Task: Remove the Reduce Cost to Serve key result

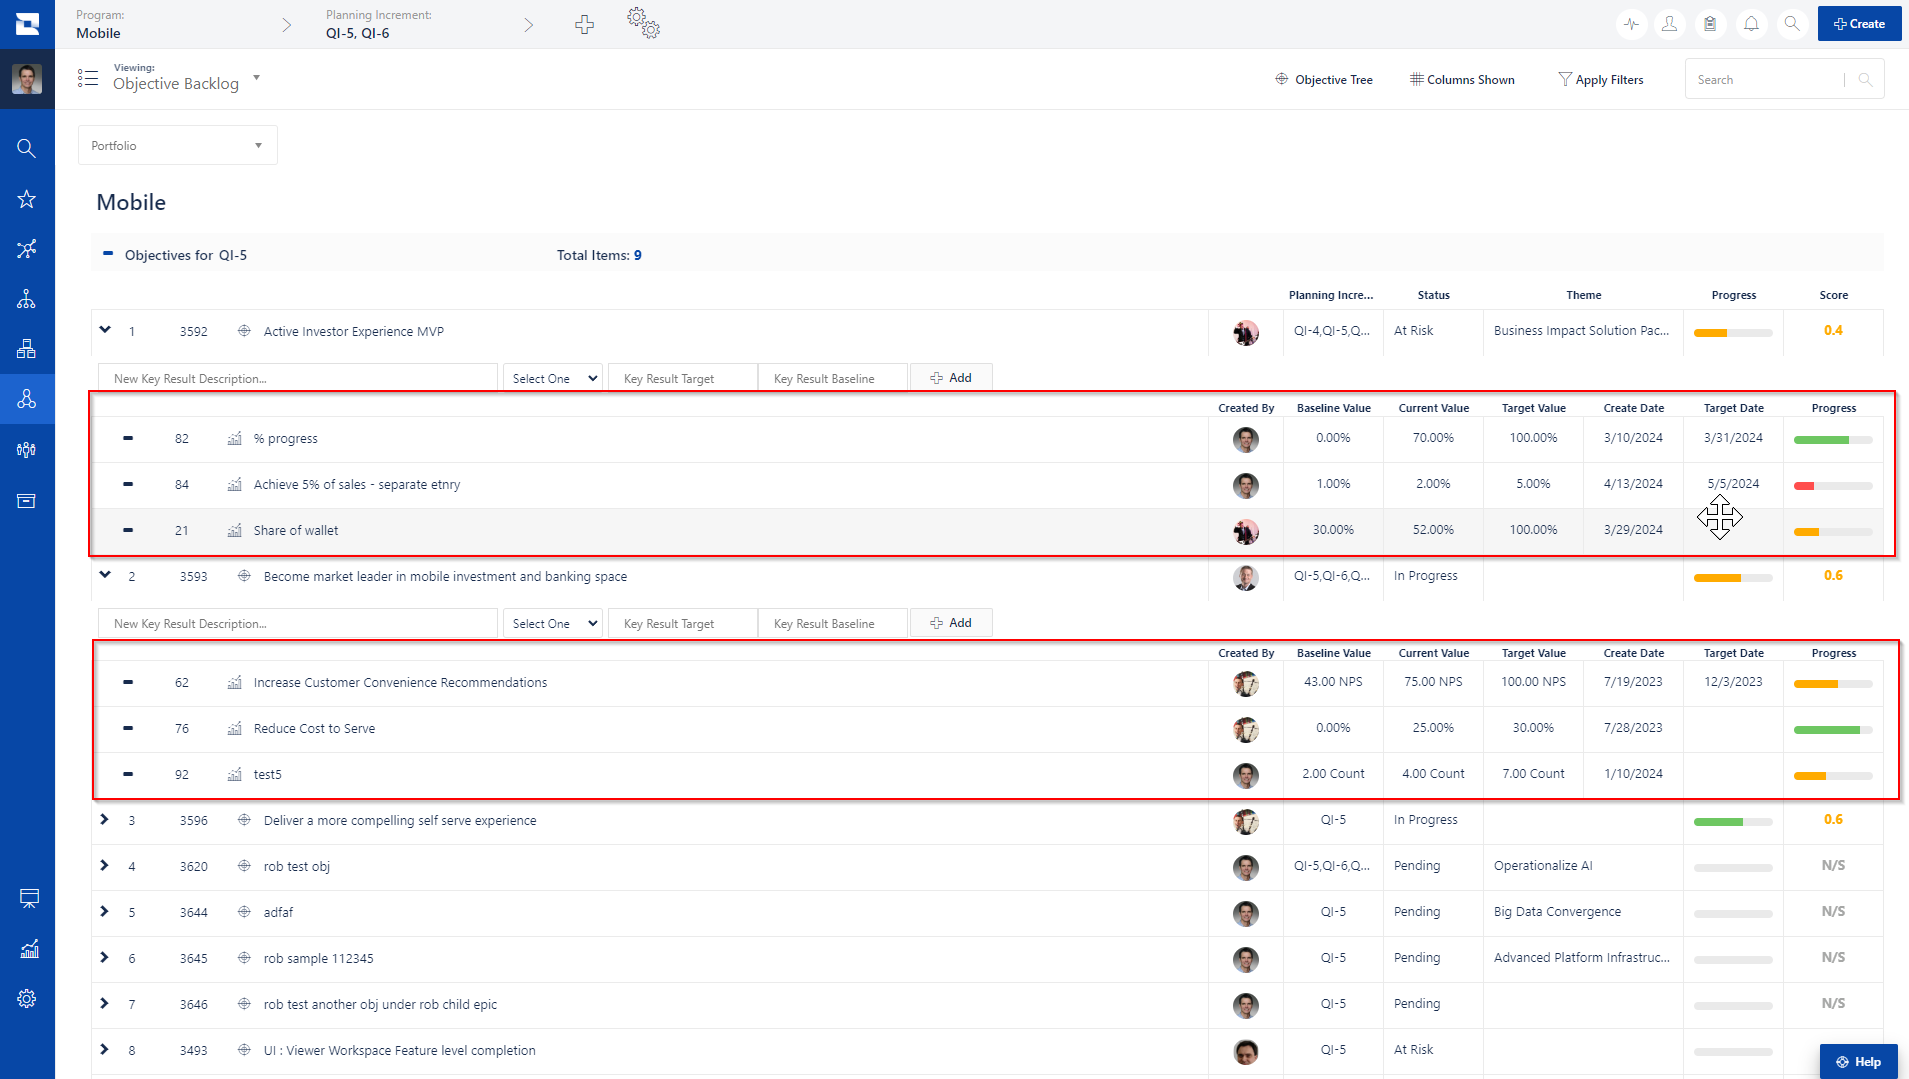Action: [x=128, y=728]
